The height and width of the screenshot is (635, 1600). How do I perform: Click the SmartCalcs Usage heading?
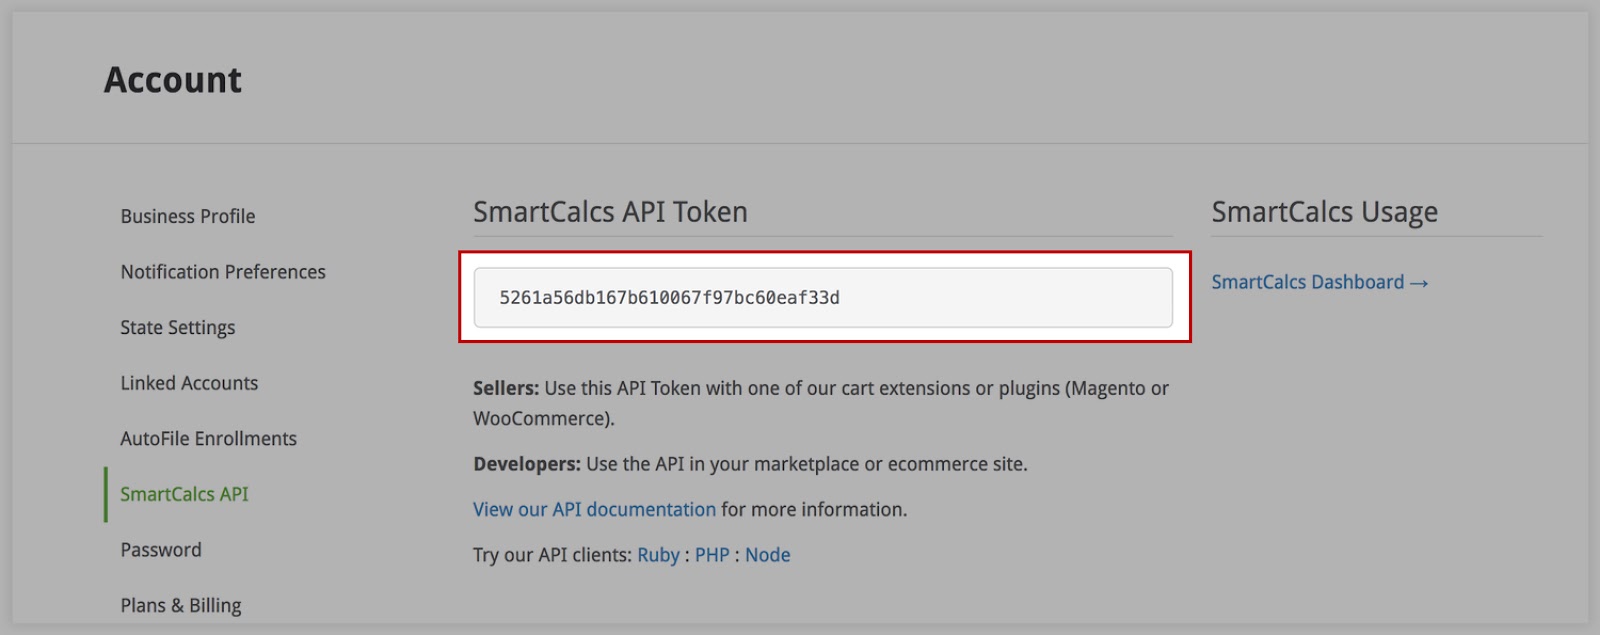point(1325,212)
